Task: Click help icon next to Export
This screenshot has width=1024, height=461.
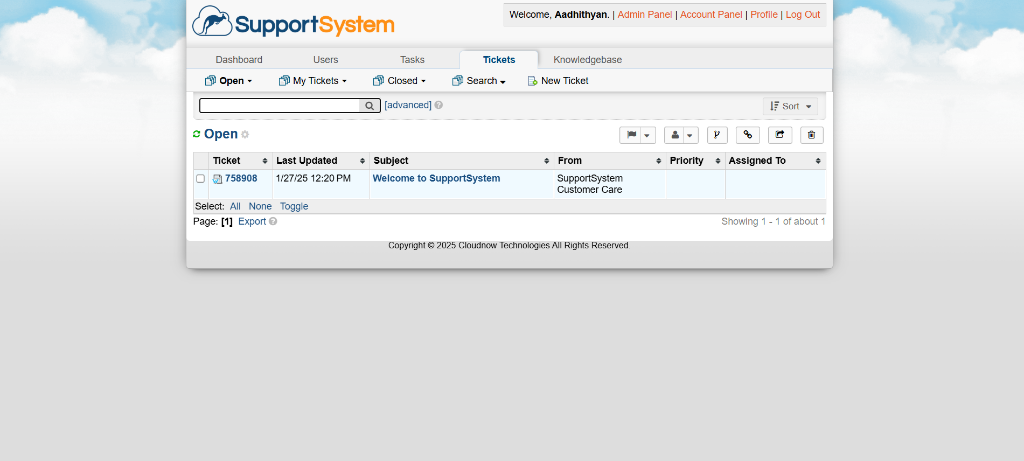Action: [273, 221]
